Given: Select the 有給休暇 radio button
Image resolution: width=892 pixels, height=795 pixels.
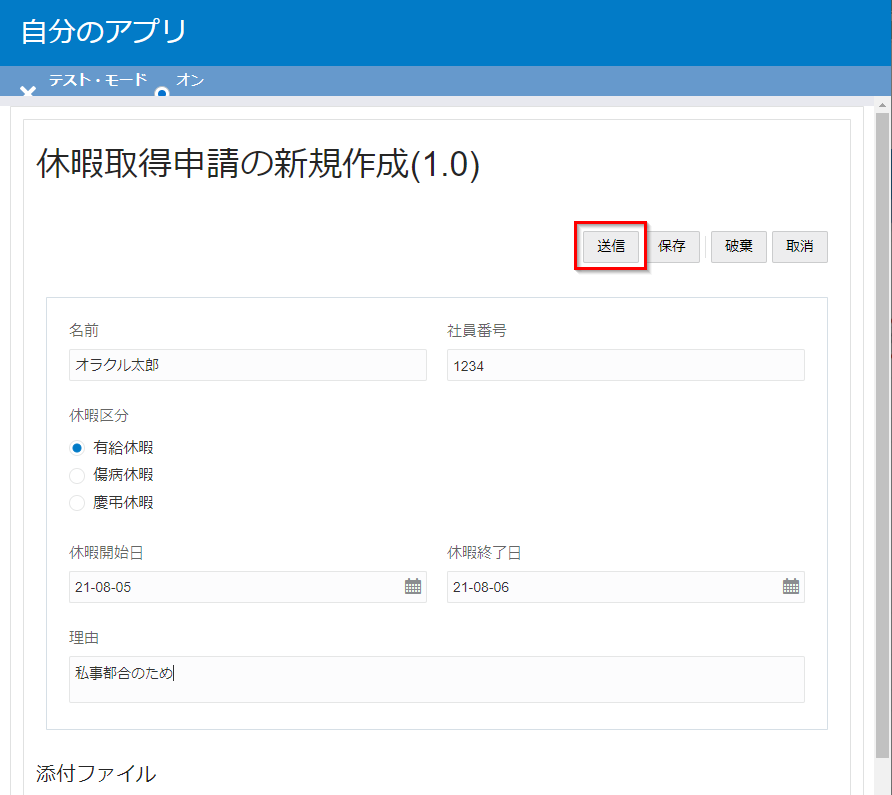Looking at the screenshot, I should 77,448.
